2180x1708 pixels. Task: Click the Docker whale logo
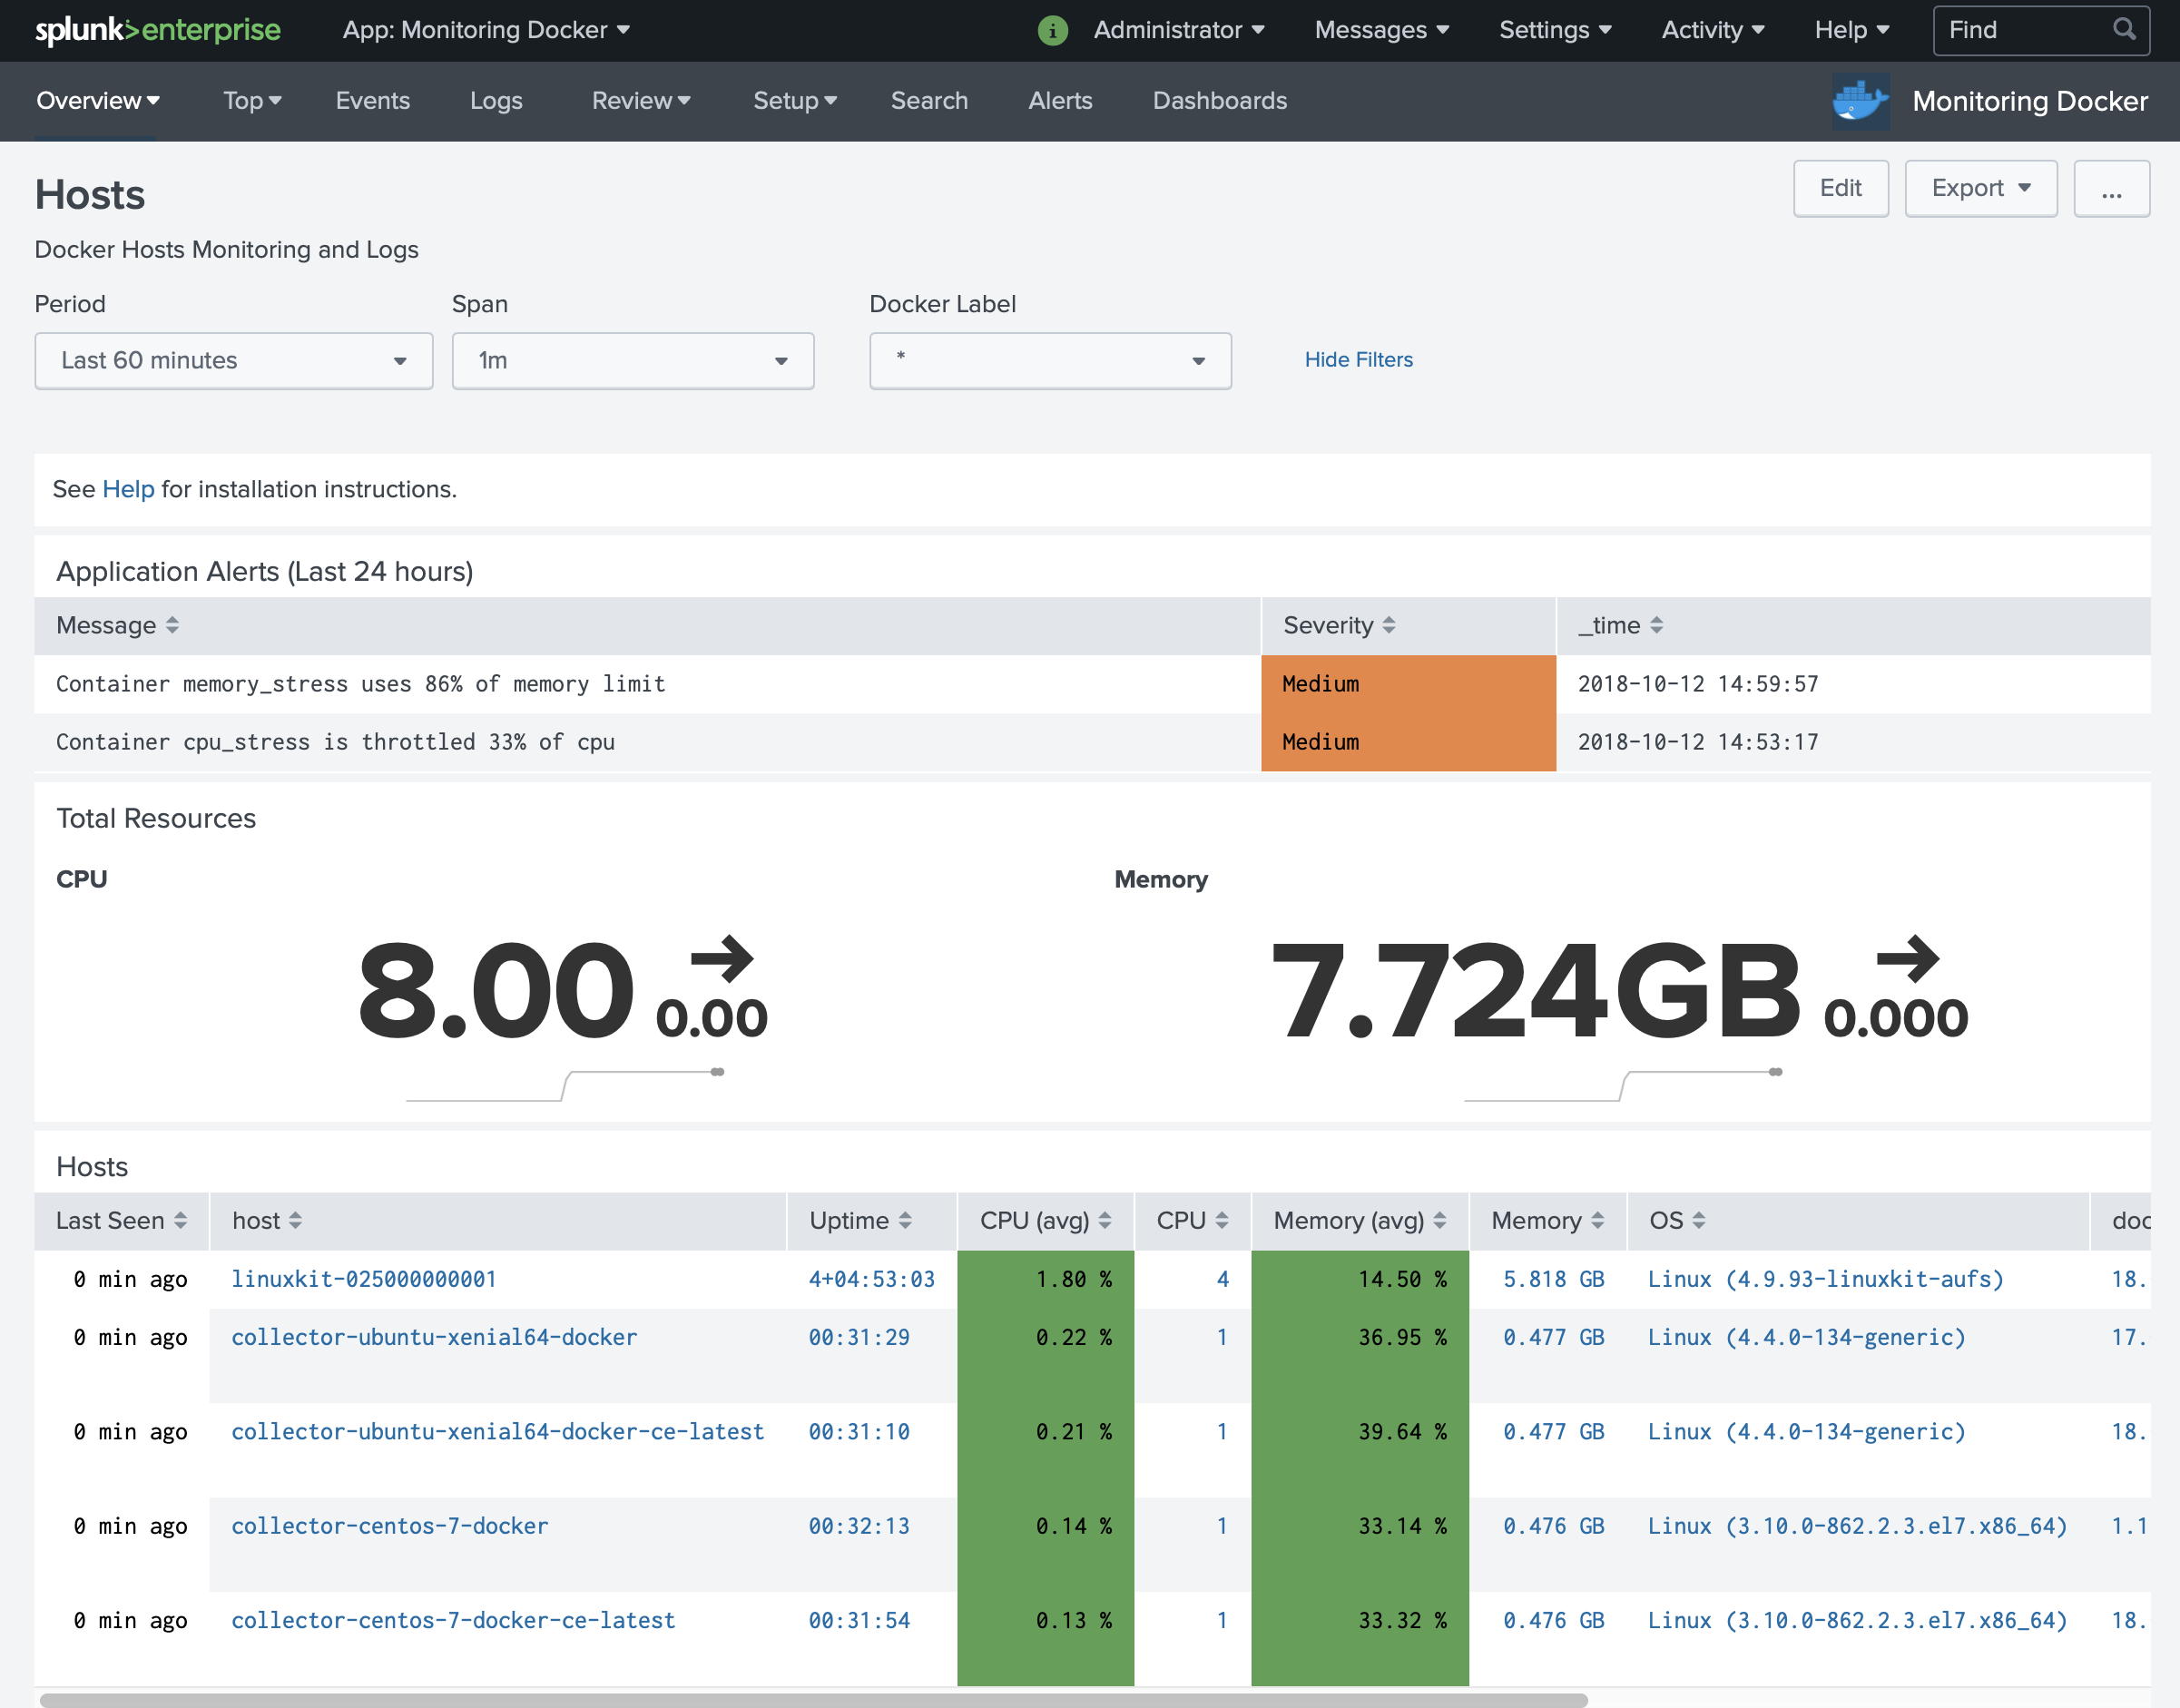[x=1860, y=101]
